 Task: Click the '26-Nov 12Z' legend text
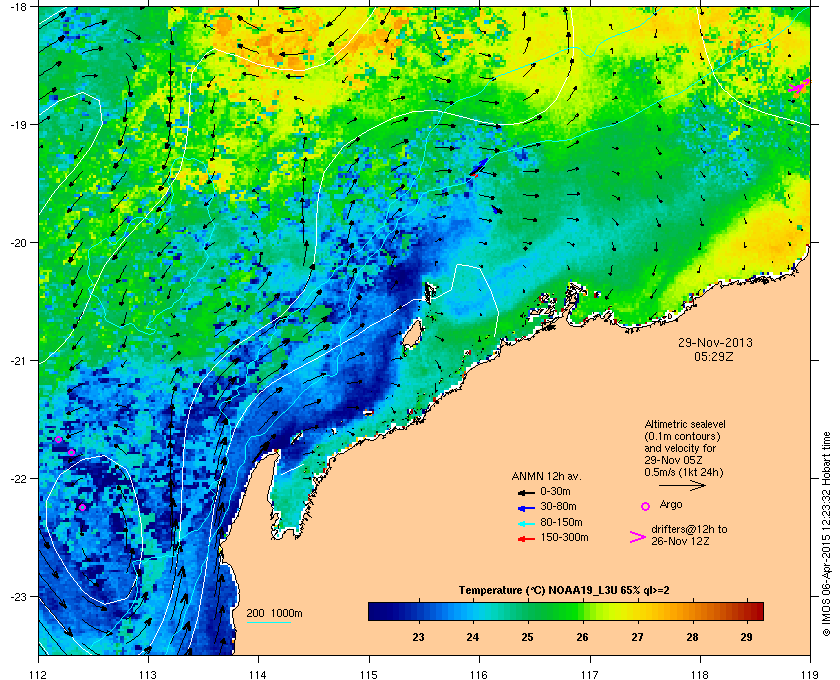680,541
